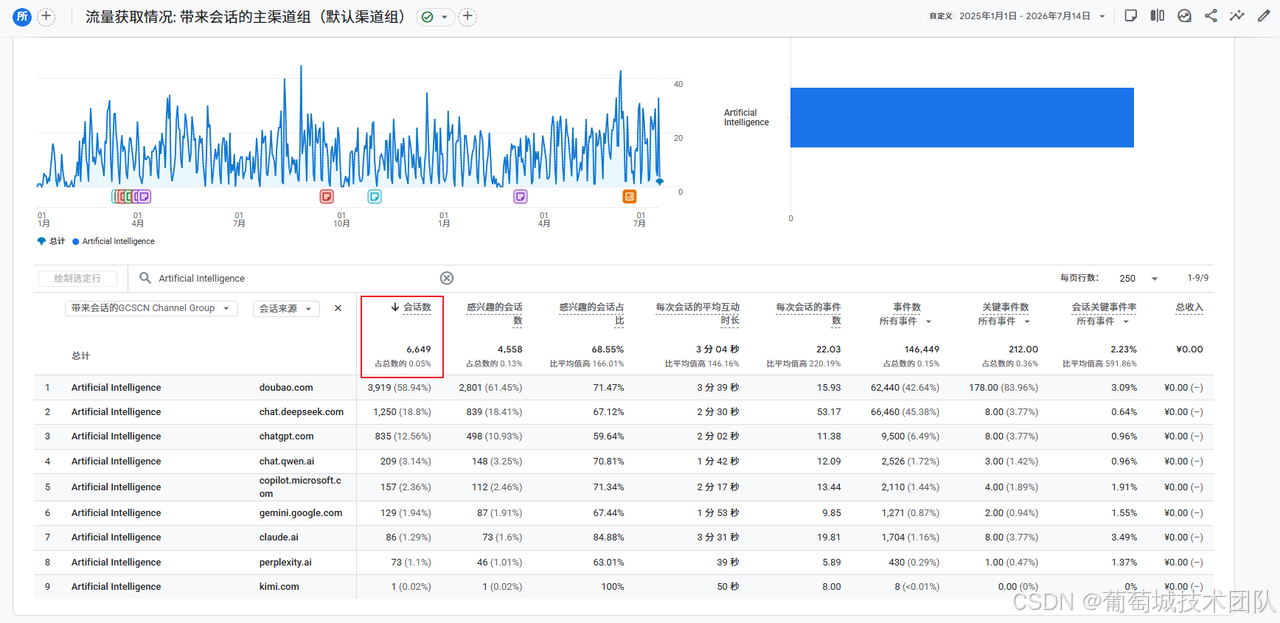The width and height of the screenshot is (1280, 623).
Task: Open the green checkmark report status dropdown
Action: [x=435, y=17]
